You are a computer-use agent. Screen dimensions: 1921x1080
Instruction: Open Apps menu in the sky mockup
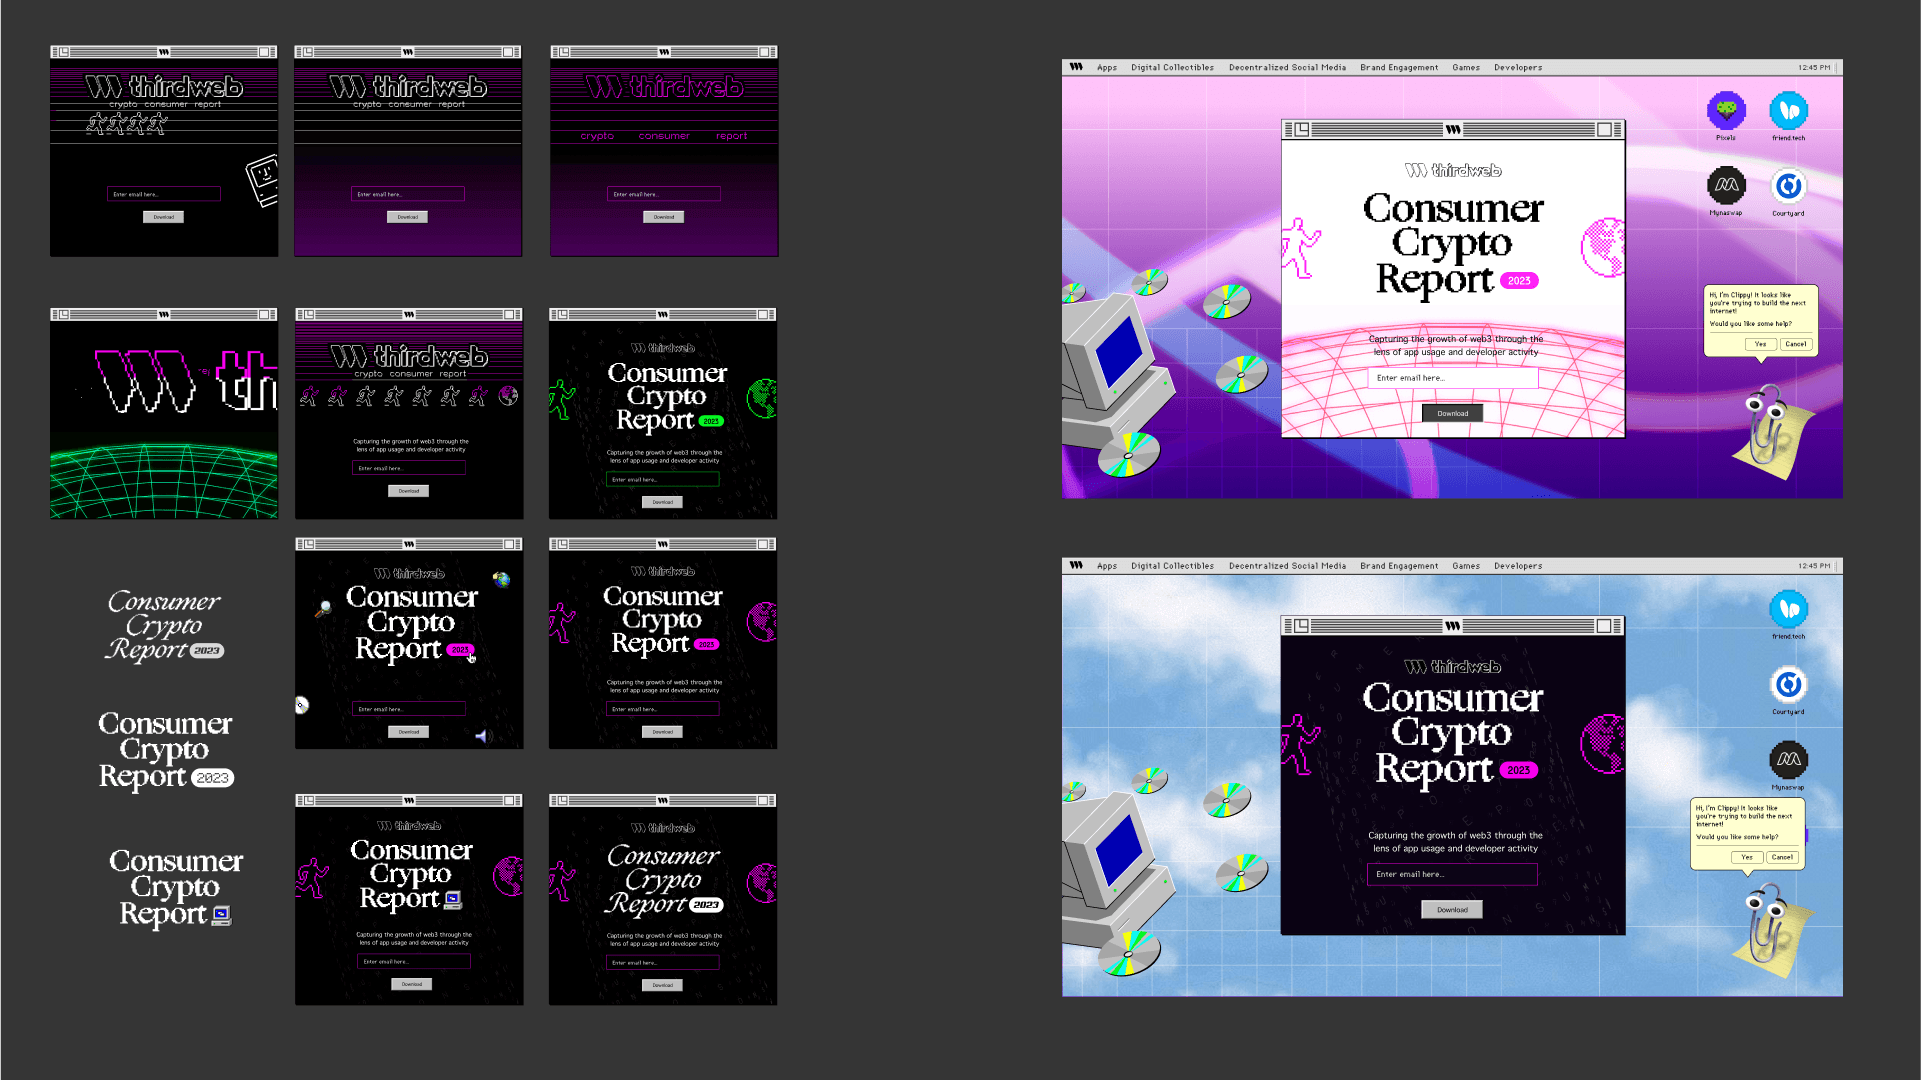point(1106,566)
